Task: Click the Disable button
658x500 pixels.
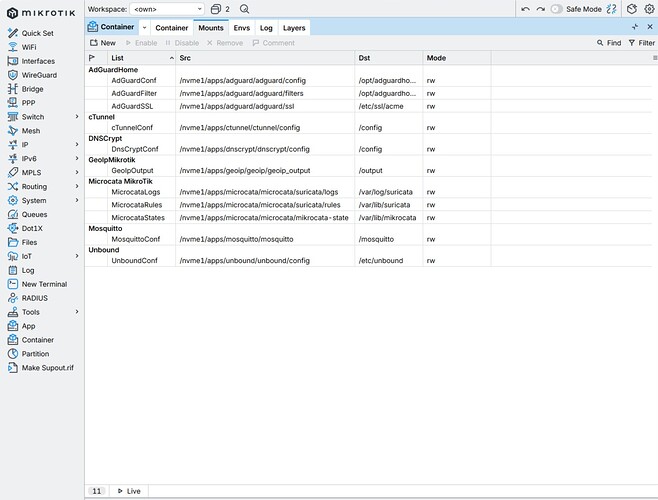Action: 182,43
